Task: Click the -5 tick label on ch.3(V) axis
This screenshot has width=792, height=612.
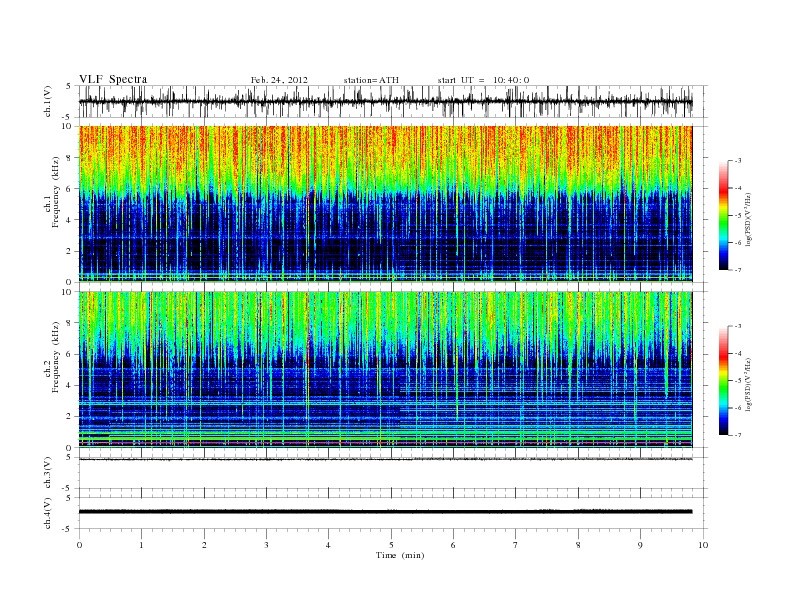Action: coord(68,489)
